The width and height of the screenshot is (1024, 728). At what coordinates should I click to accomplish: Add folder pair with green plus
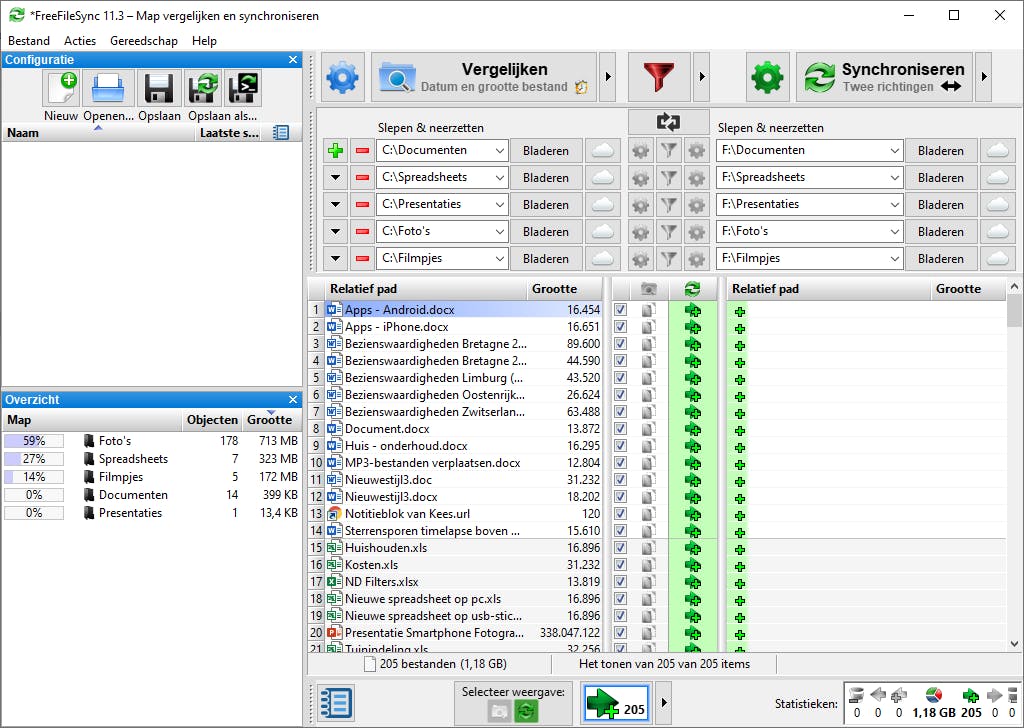(336, 151)
